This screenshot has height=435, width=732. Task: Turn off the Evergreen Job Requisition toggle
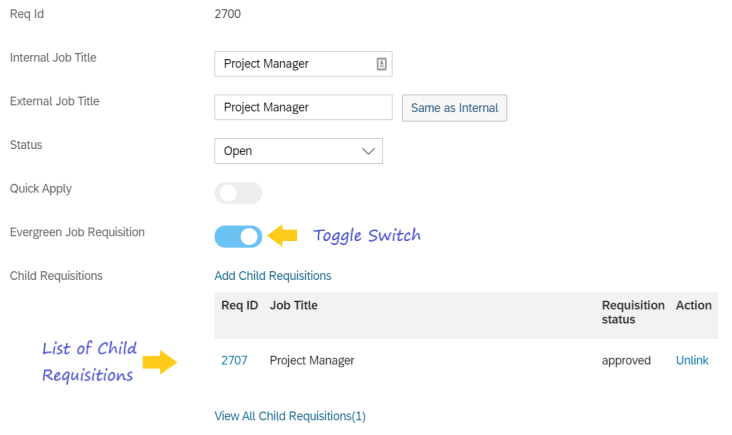click(238, 236)
